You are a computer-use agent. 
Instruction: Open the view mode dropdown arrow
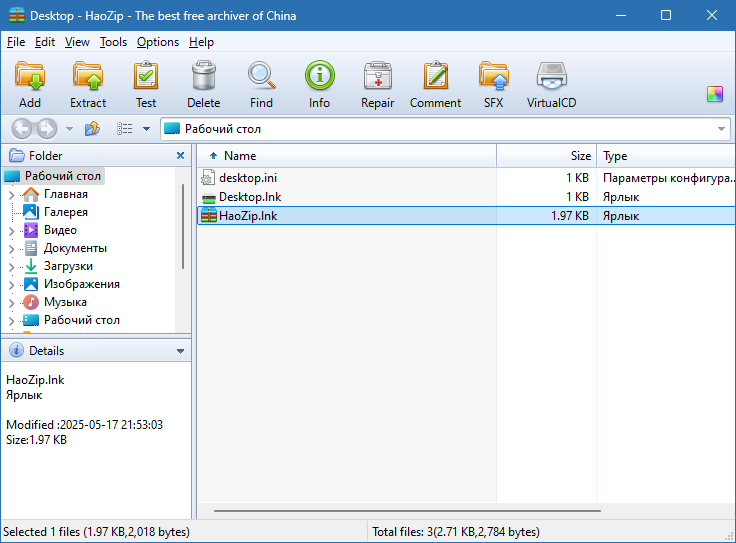[x=146, y=129]
